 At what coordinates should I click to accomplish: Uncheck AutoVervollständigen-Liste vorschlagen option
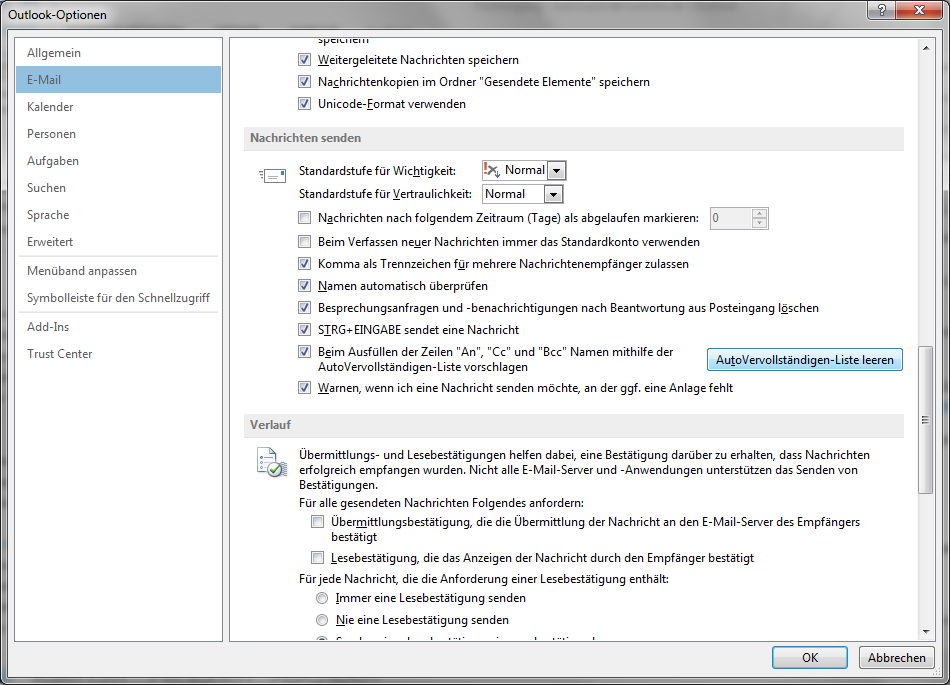pos(304,351)
